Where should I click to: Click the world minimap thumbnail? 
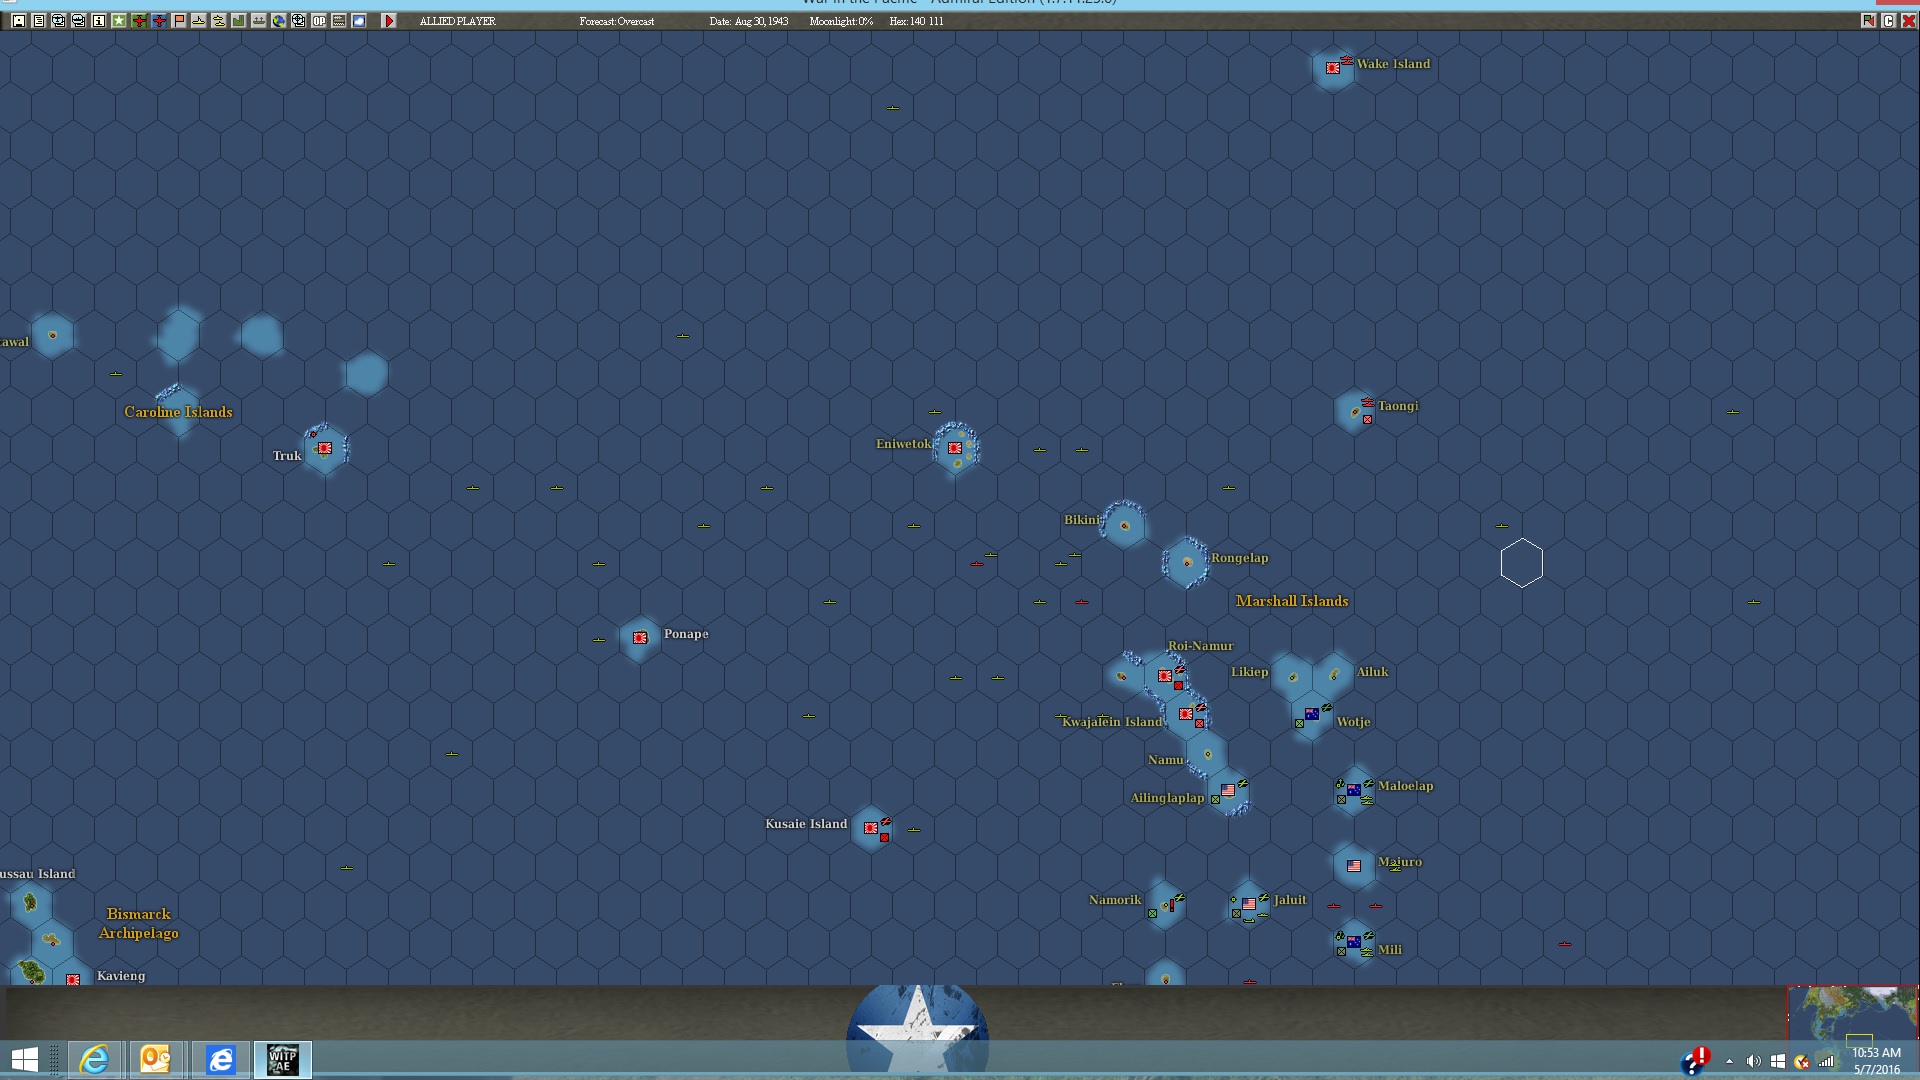click(x=1852, y=1012)
